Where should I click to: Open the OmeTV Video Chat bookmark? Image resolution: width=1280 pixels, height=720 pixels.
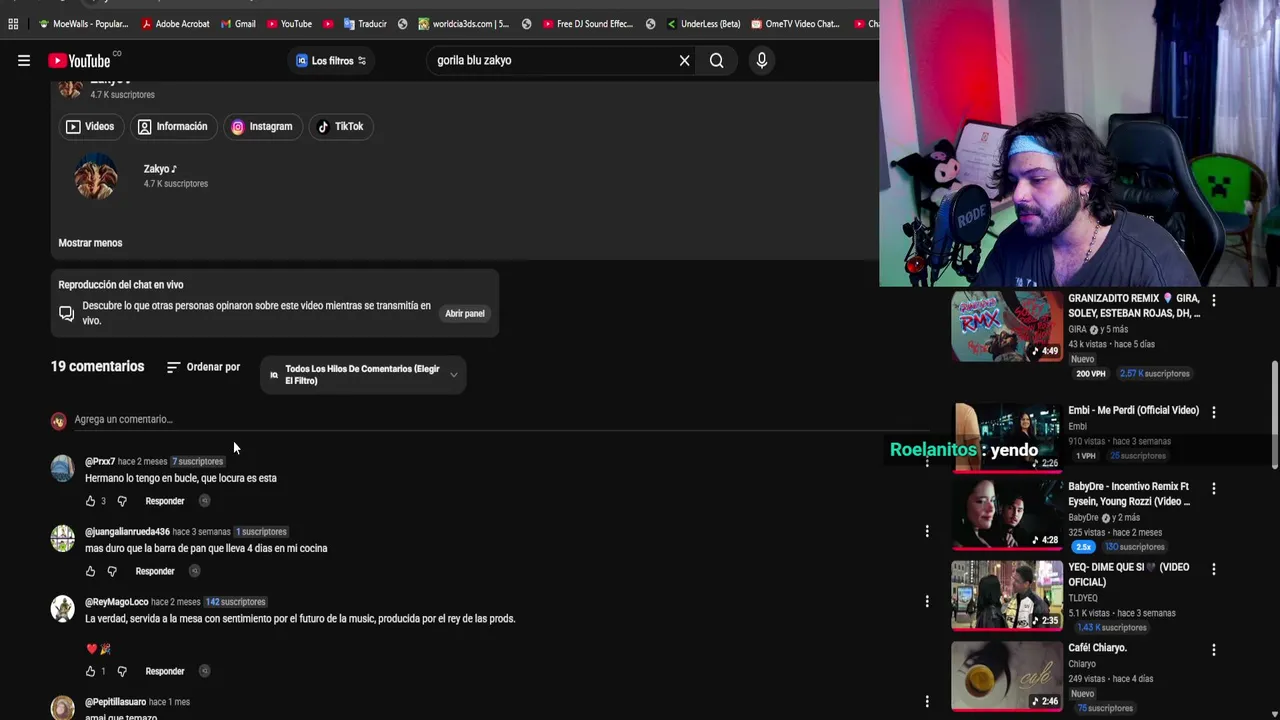(x=796, y=24)
